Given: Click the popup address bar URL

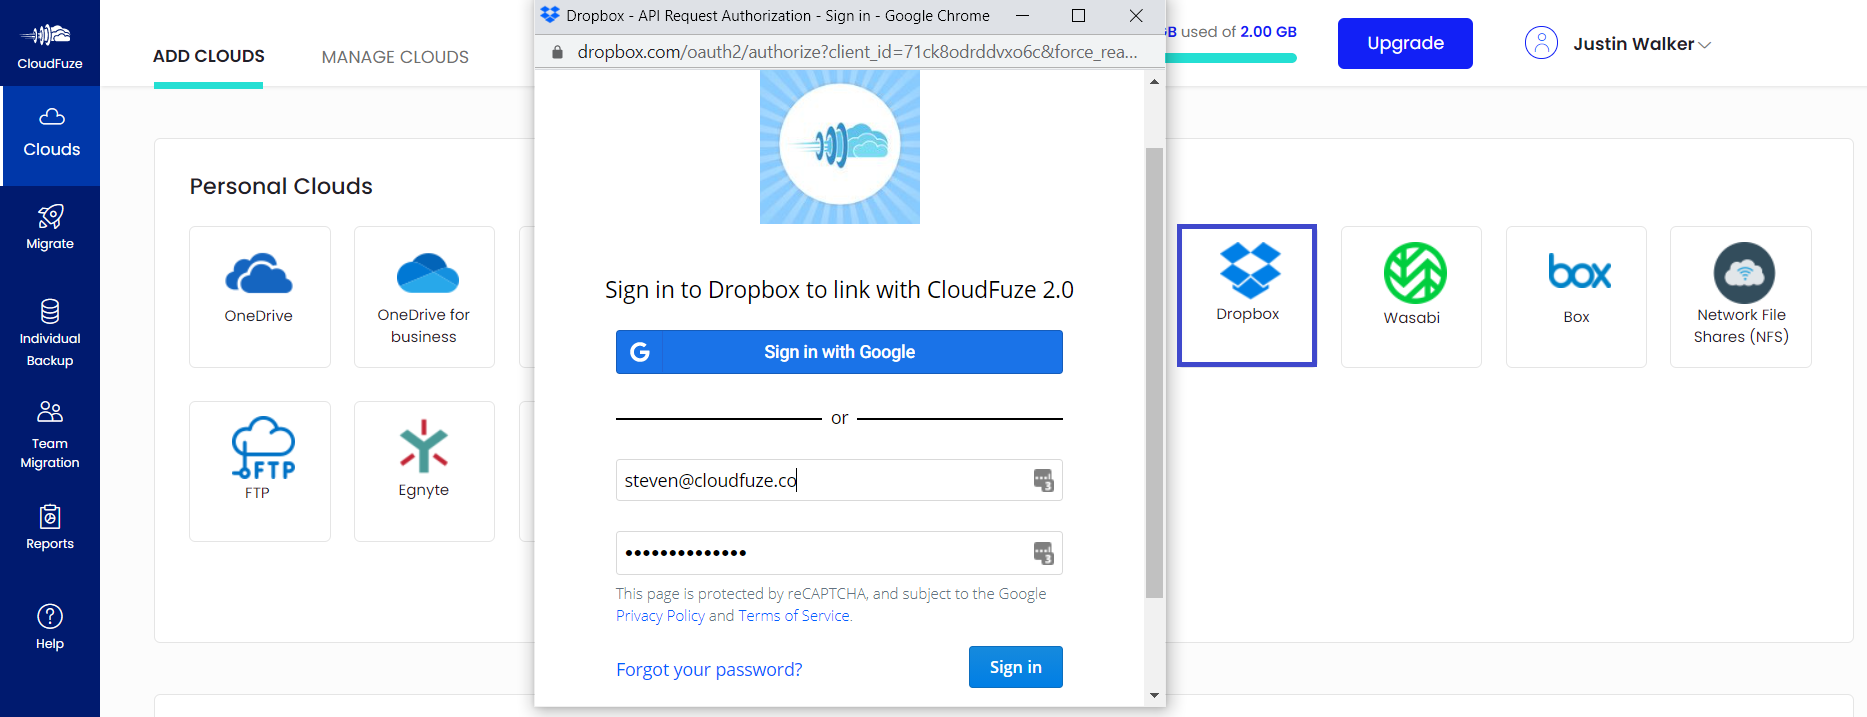Looking at the screenshot, I should pyautogui.click(x=857, y=52).
